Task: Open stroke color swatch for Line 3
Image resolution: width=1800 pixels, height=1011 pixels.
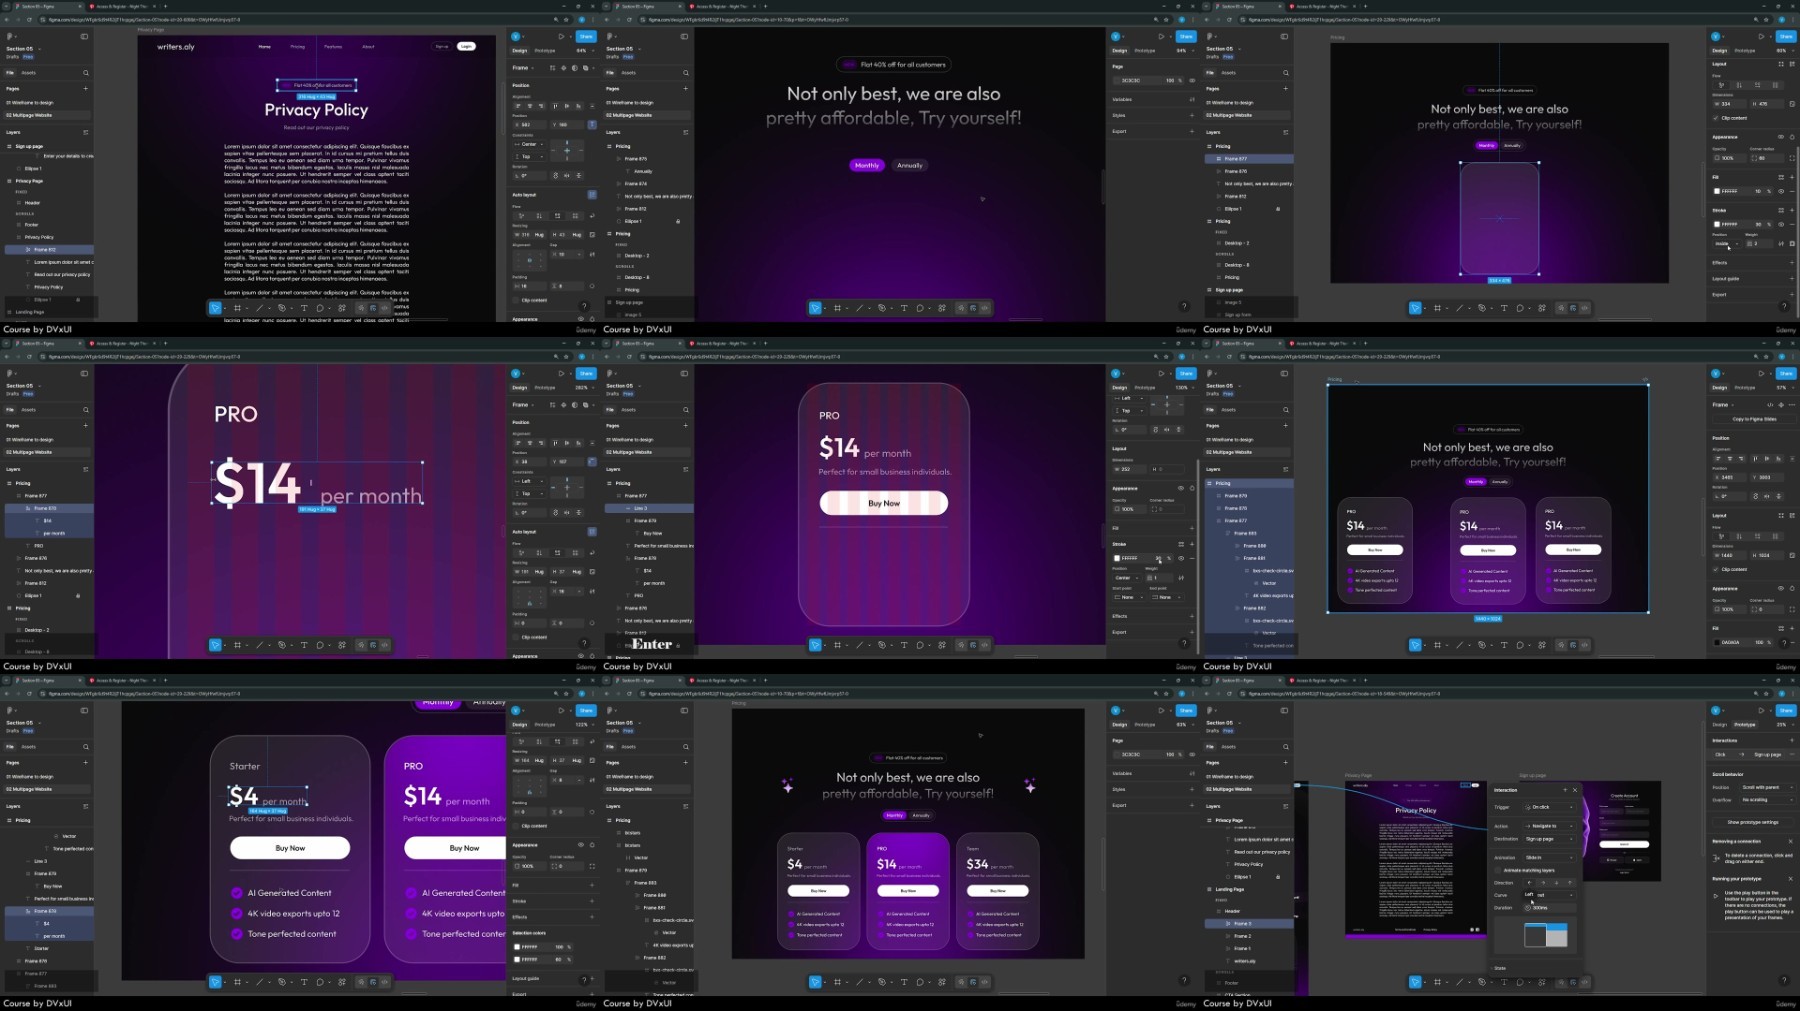Action: click(x=1117, y=558)
